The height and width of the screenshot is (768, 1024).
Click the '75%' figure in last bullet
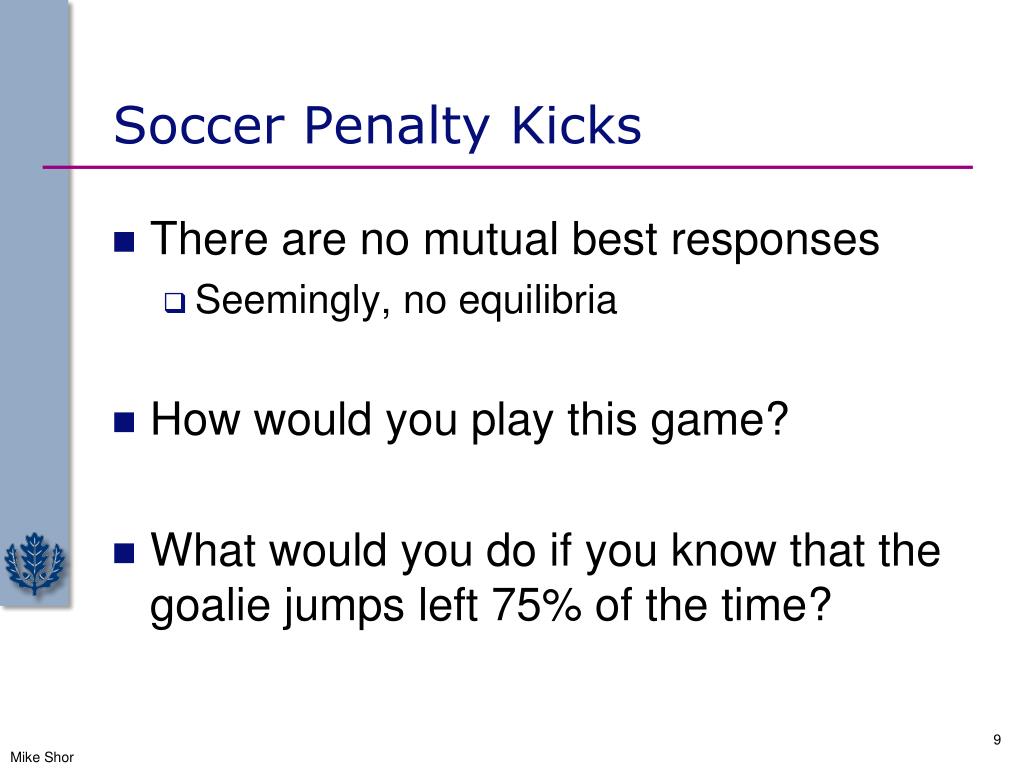click(x=536, y=605)
